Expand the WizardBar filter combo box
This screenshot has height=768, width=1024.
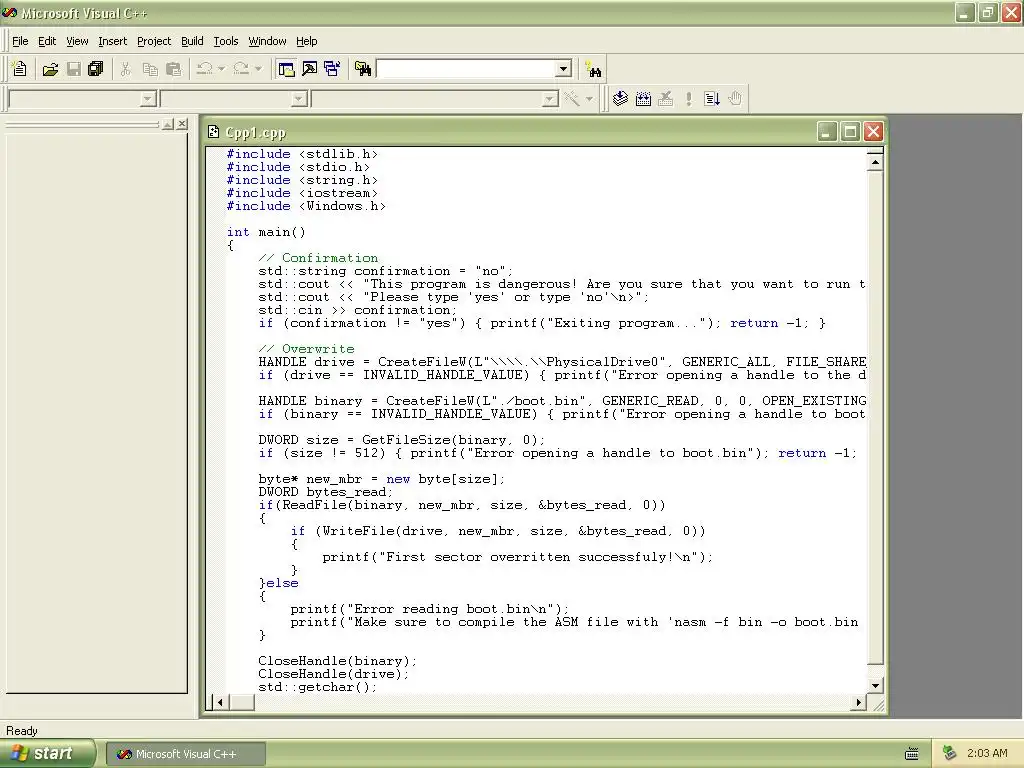click(299, 99)
